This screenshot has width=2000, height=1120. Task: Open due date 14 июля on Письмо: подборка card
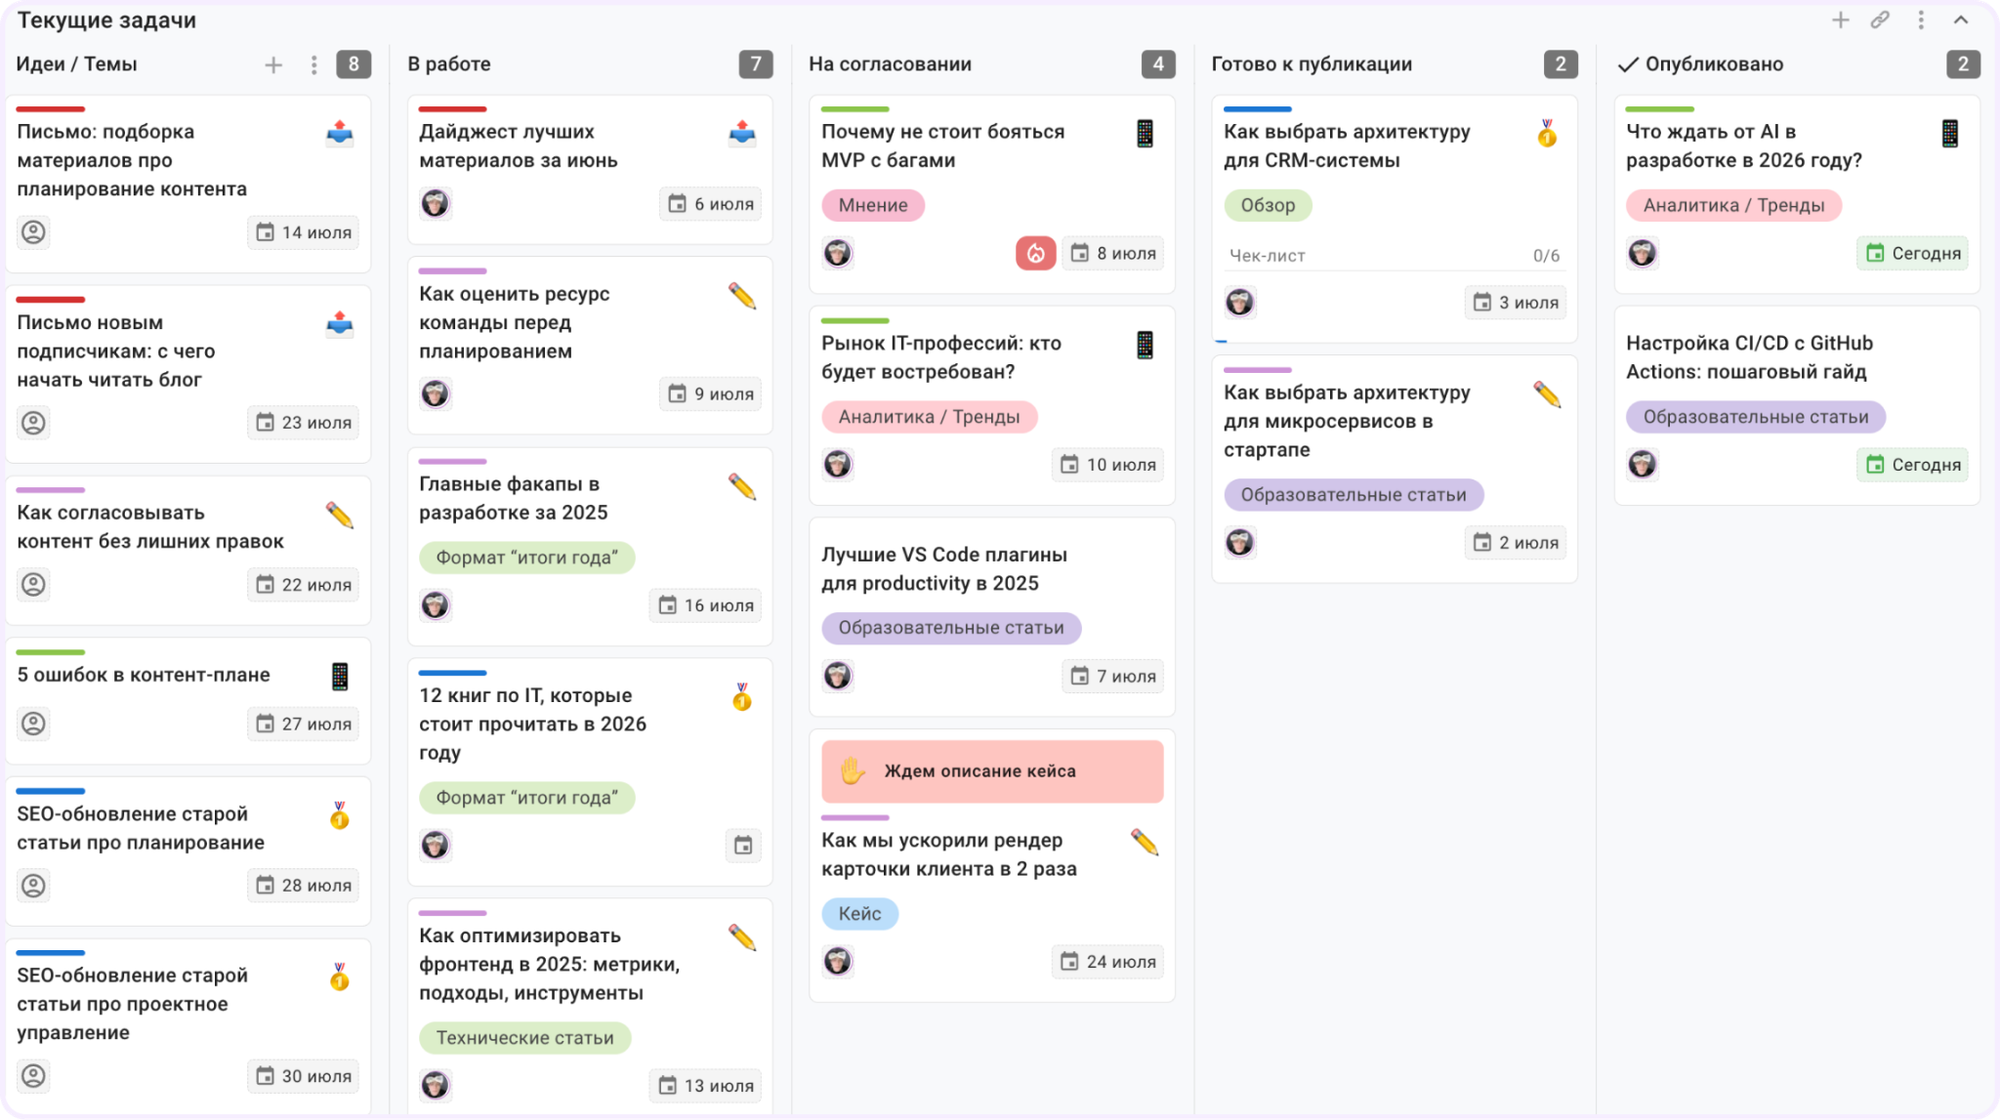pos(304,232)
